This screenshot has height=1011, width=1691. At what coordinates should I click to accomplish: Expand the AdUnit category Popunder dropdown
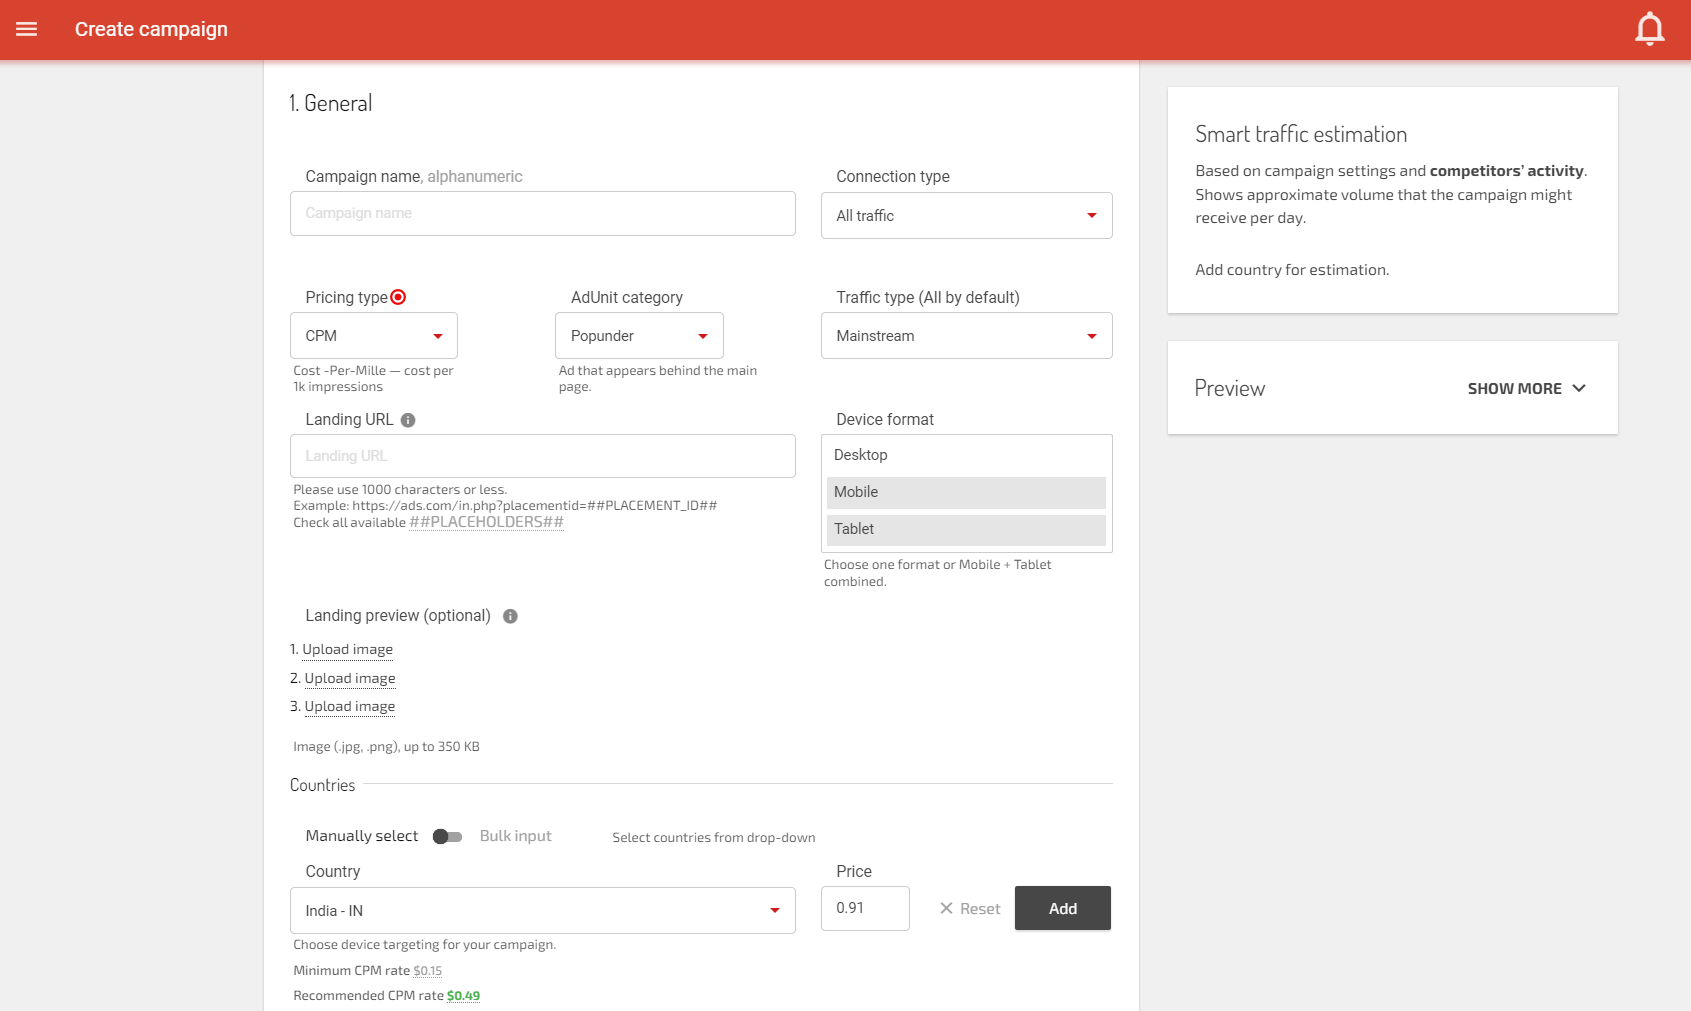638,336
